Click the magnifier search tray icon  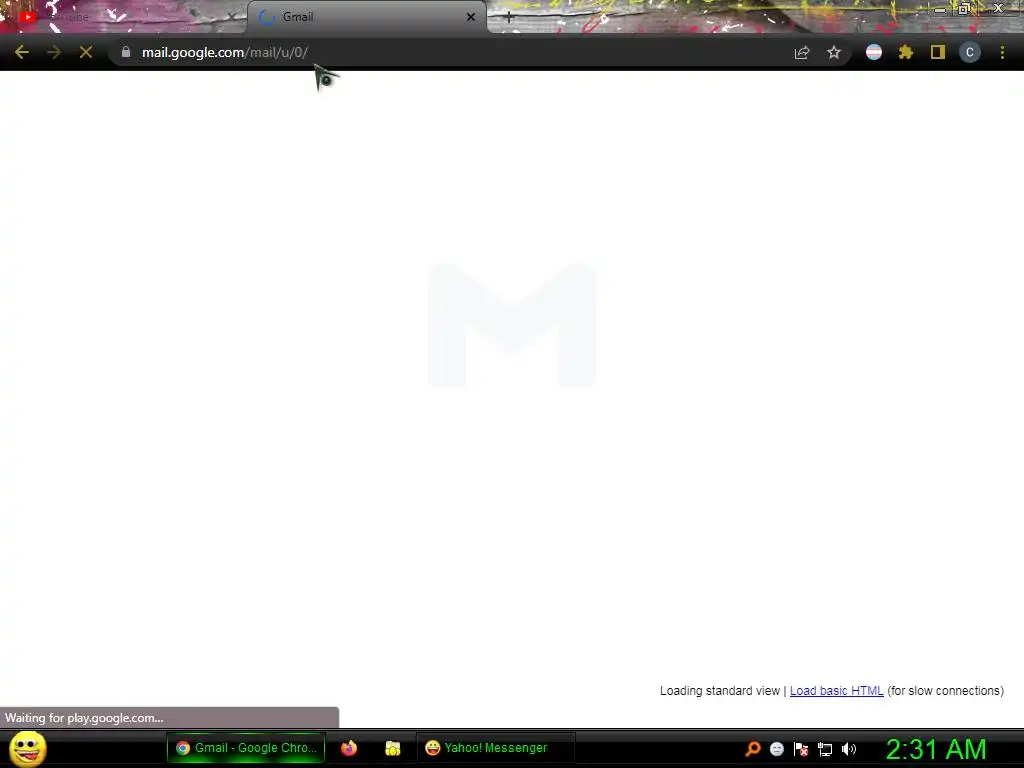pos(753,749)
